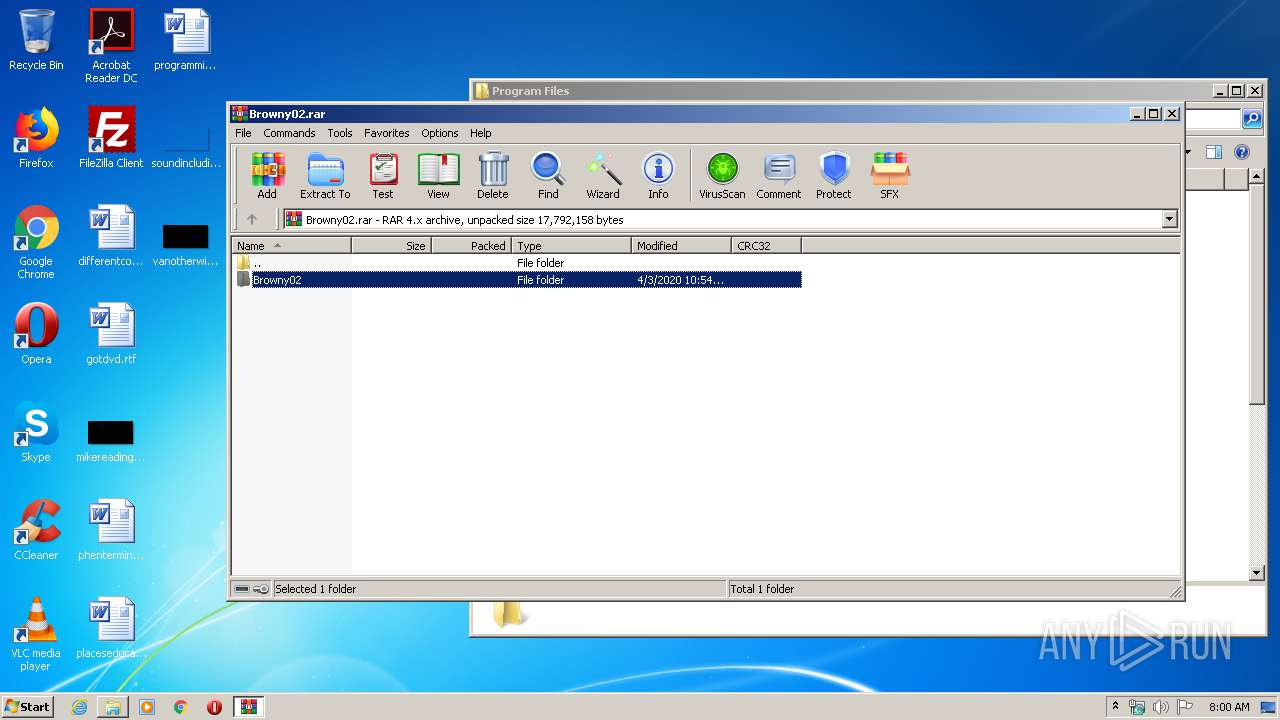Sort by Type column header

(x=571, y=245)
